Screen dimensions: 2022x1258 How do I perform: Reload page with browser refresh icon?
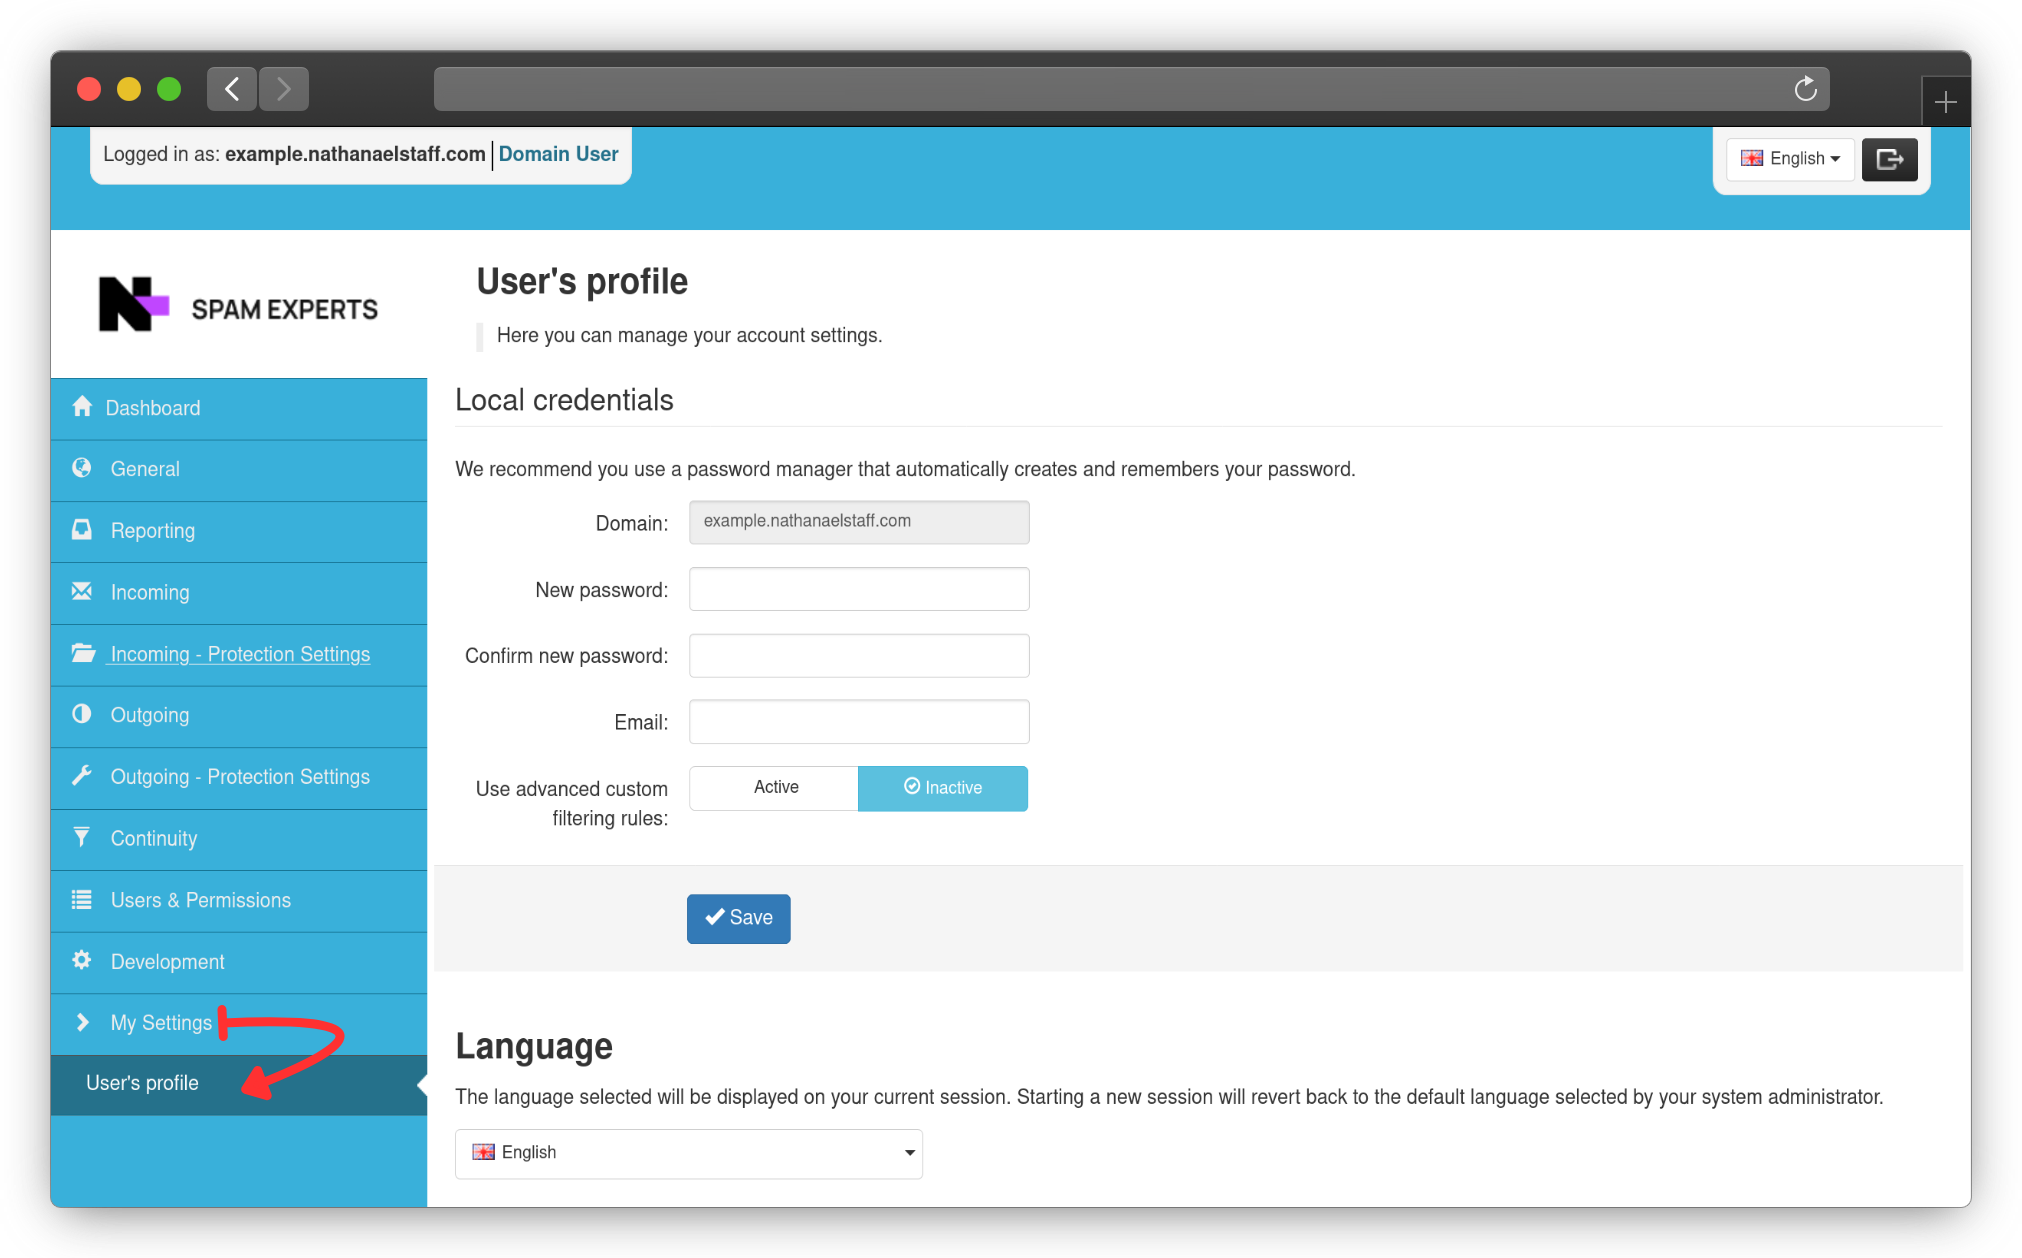pyautogui.click(x=1805, y=89)
